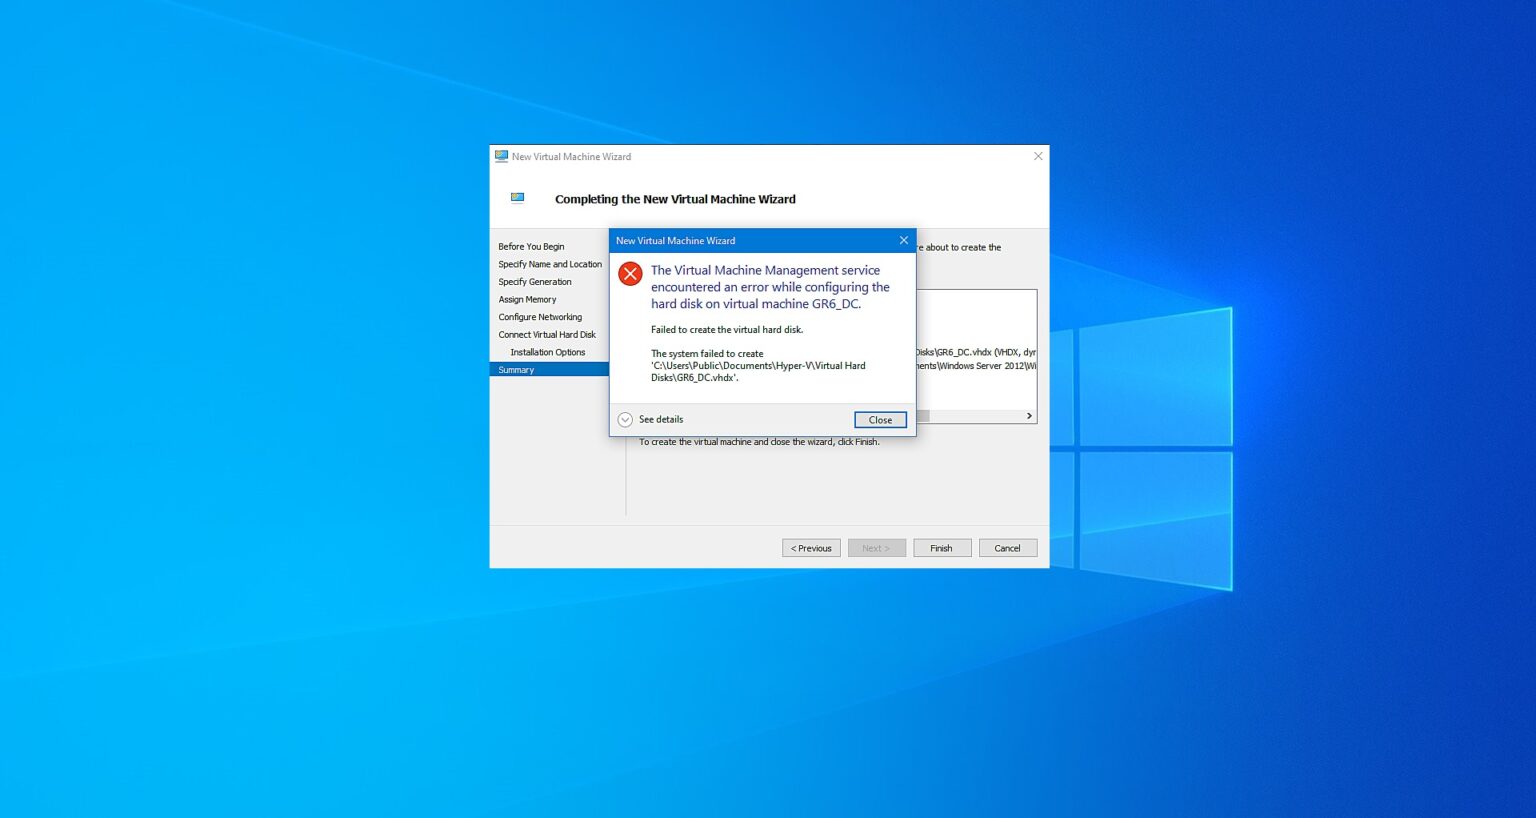Select Specify Name and Location

click(x=549, y=263)
